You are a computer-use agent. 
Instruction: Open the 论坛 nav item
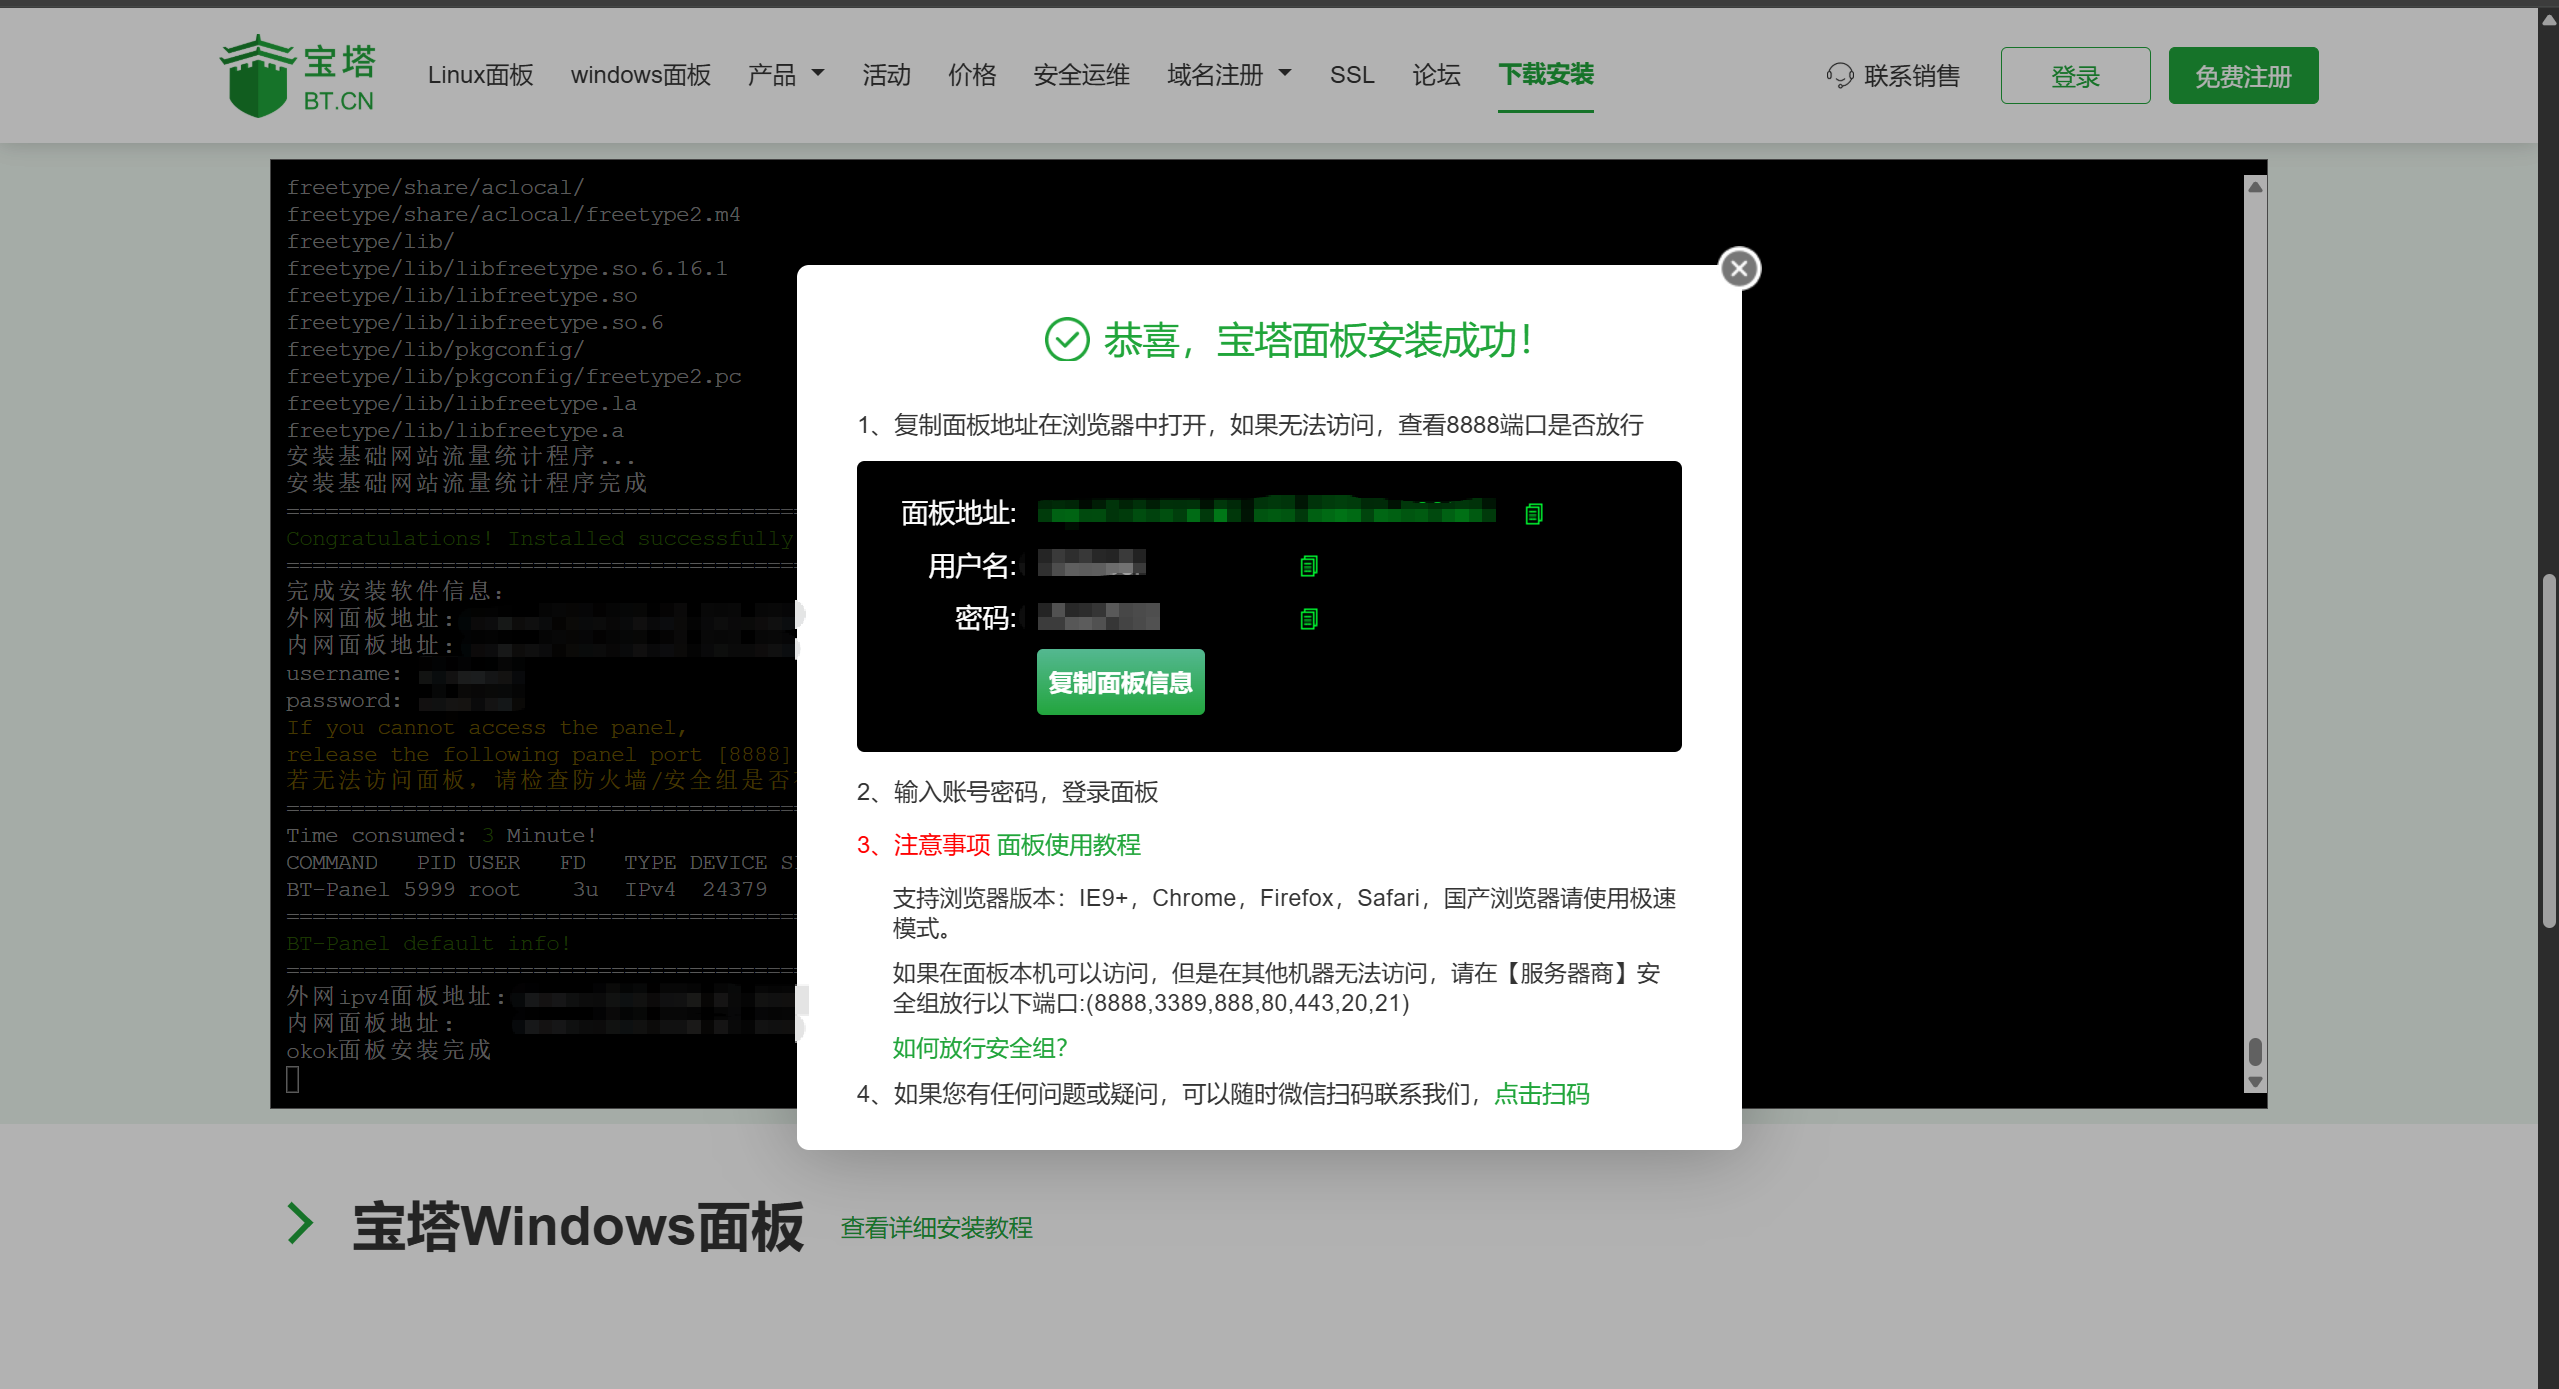(x=1436, y=75)
